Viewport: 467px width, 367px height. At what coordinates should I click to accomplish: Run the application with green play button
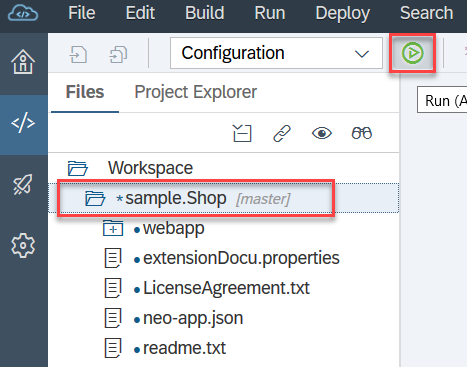(412, 53)
